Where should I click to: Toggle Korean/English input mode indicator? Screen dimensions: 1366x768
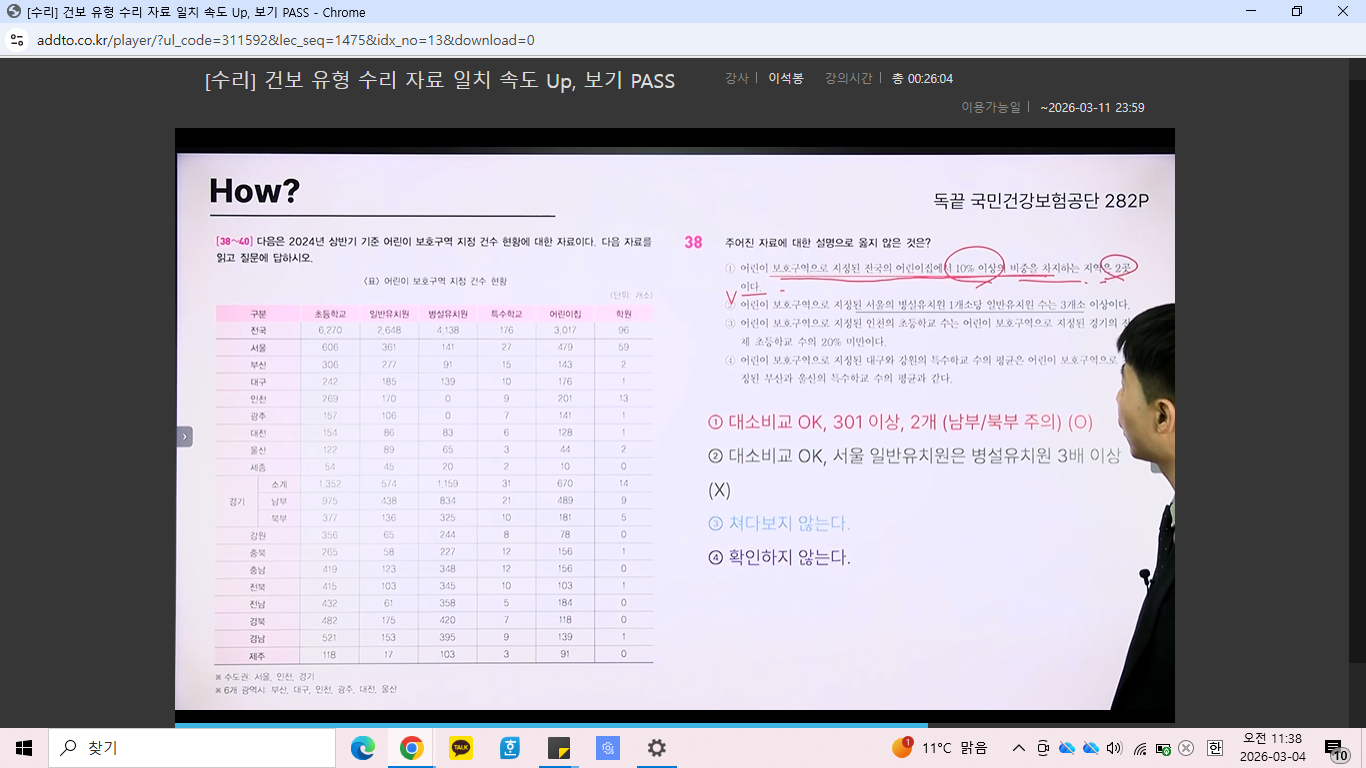(1214, 748)
